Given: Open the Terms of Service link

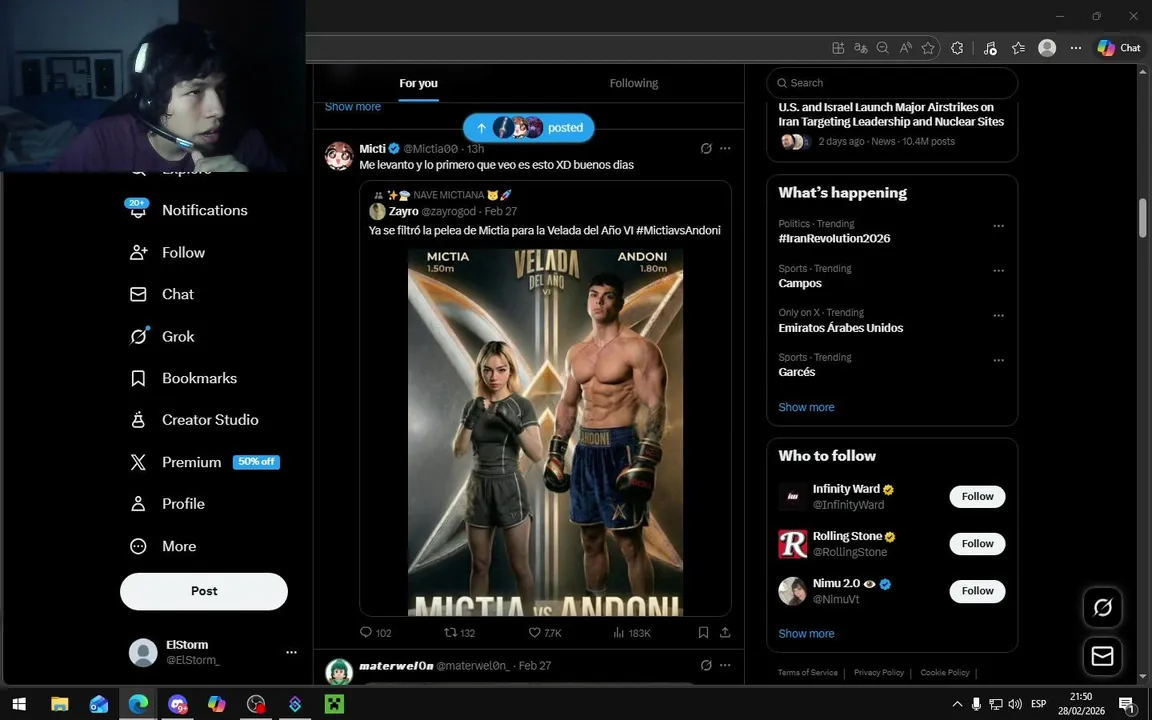Looking at the screenshot, I should [x=807, y=672].
